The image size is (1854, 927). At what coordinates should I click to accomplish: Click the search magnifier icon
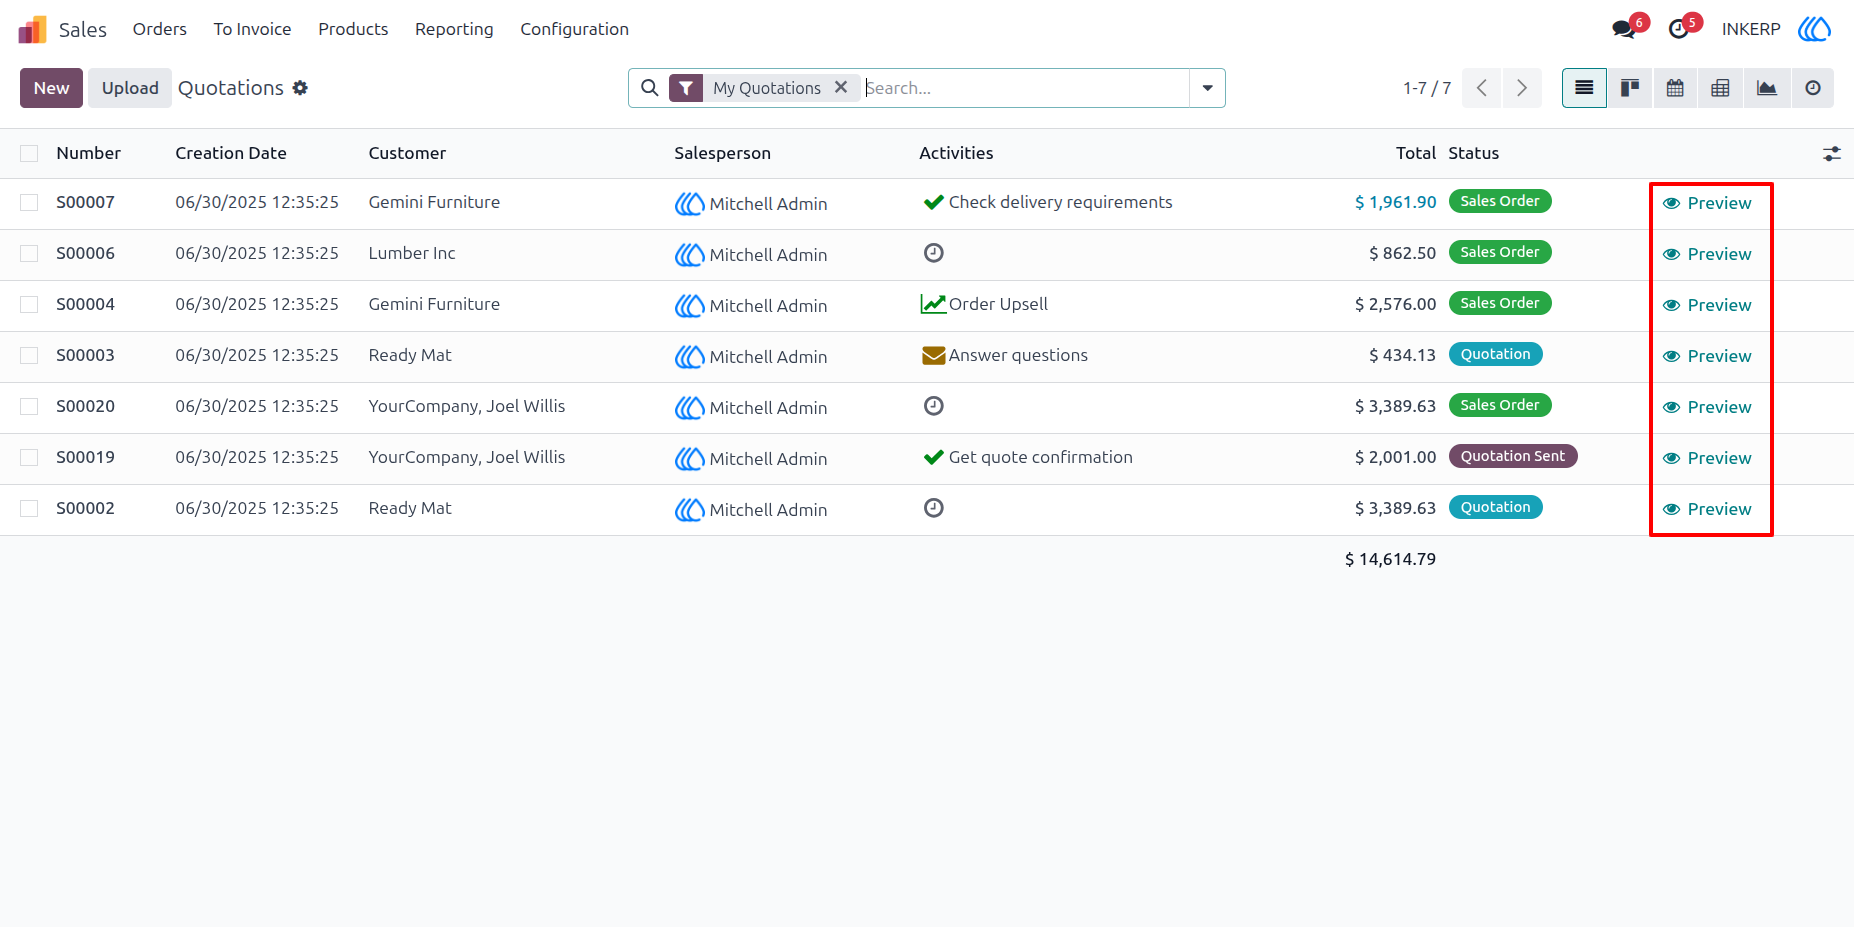click(x=650, y=88)
